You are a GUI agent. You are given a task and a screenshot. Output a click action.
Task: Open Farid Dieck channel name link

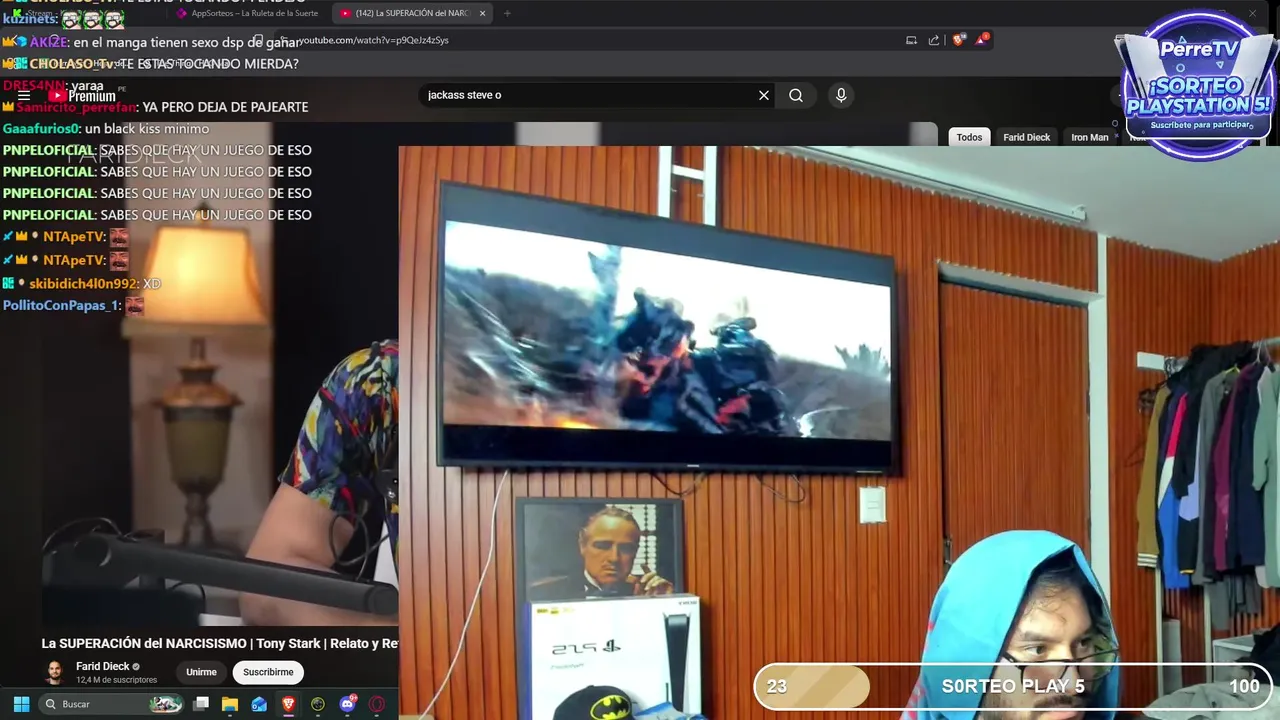click(x=103, y=666)
